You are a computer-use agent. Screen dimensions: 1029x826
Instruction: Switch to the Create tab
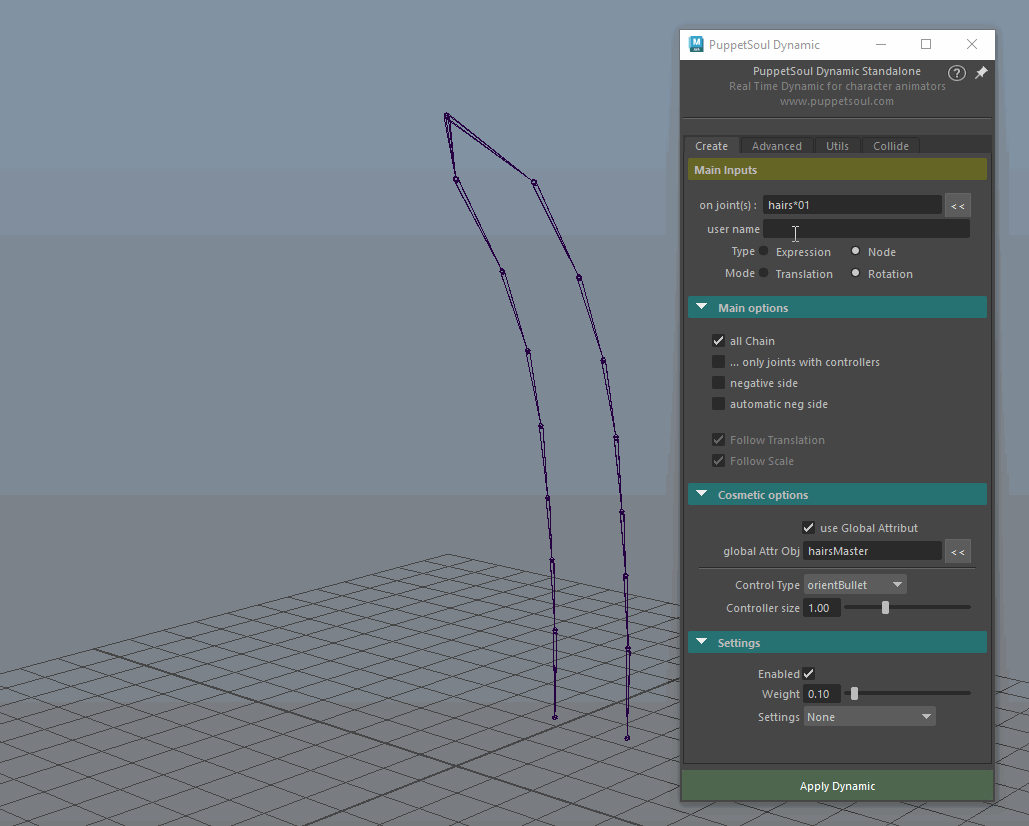pyautogui.click(x=711, y=146)
